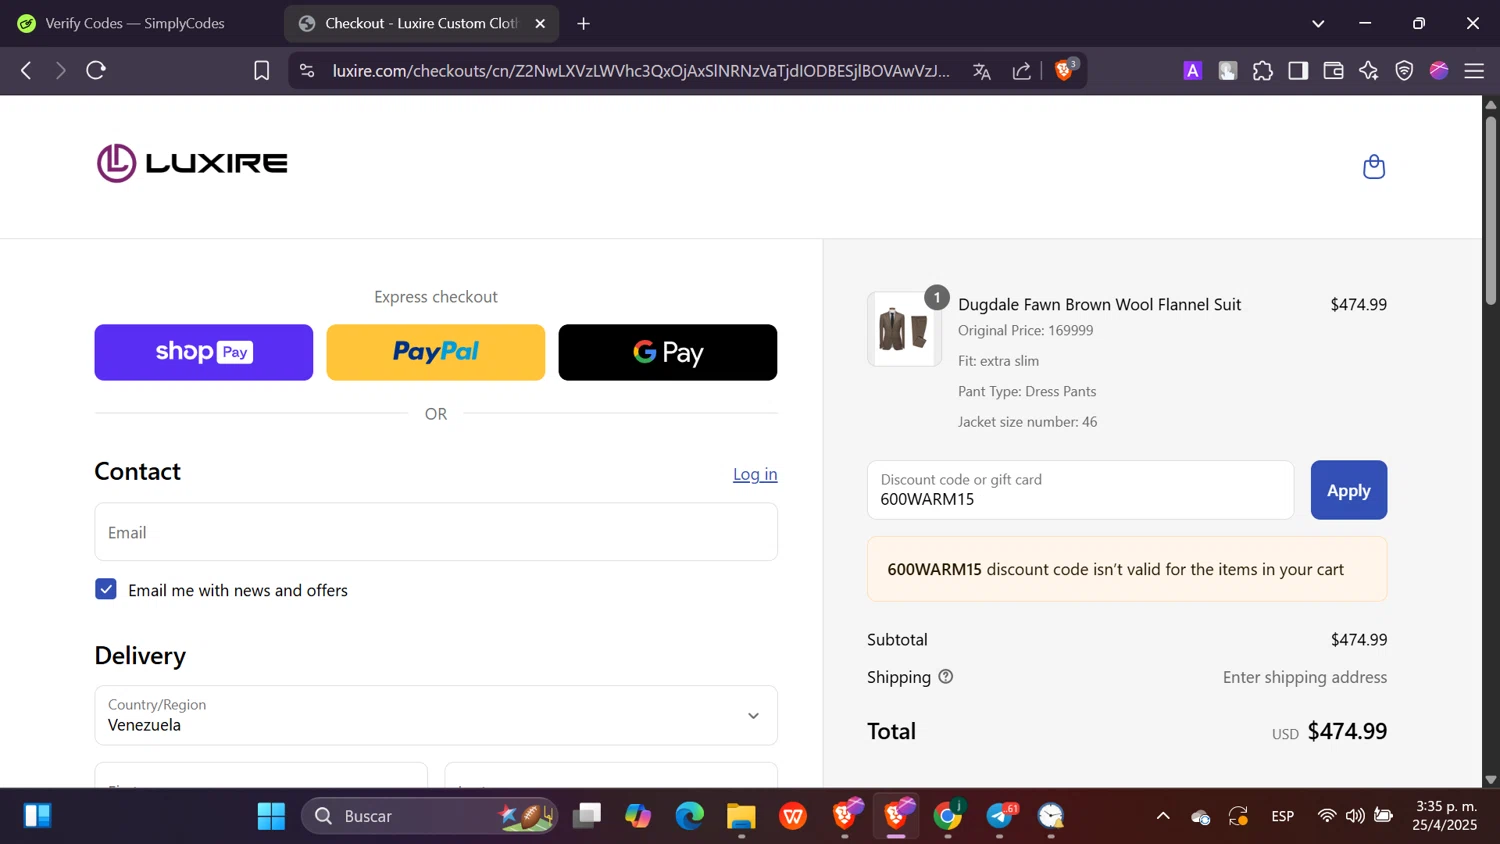Image resolution: width=1500 pixels, height=844 pixels.
Task: Open File Explorer from taskbar
Action: coord(741,816)
